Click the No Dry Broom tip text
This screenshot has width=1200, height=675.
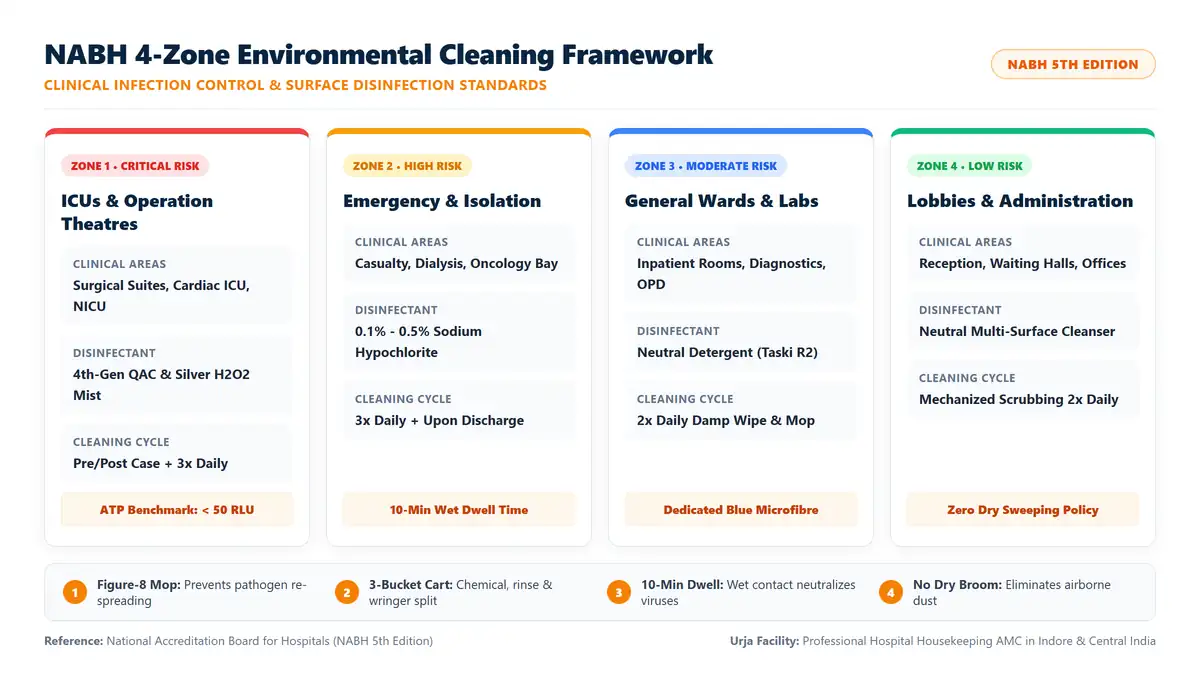point(1012,593)
